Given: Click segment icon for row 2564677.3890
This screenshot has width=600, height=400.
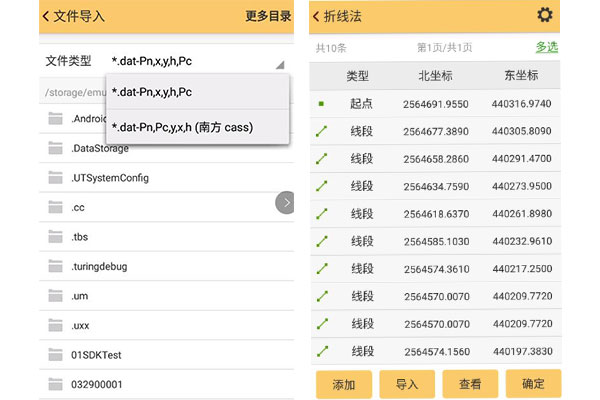Looking at the screenshot, I should [322, 130].
